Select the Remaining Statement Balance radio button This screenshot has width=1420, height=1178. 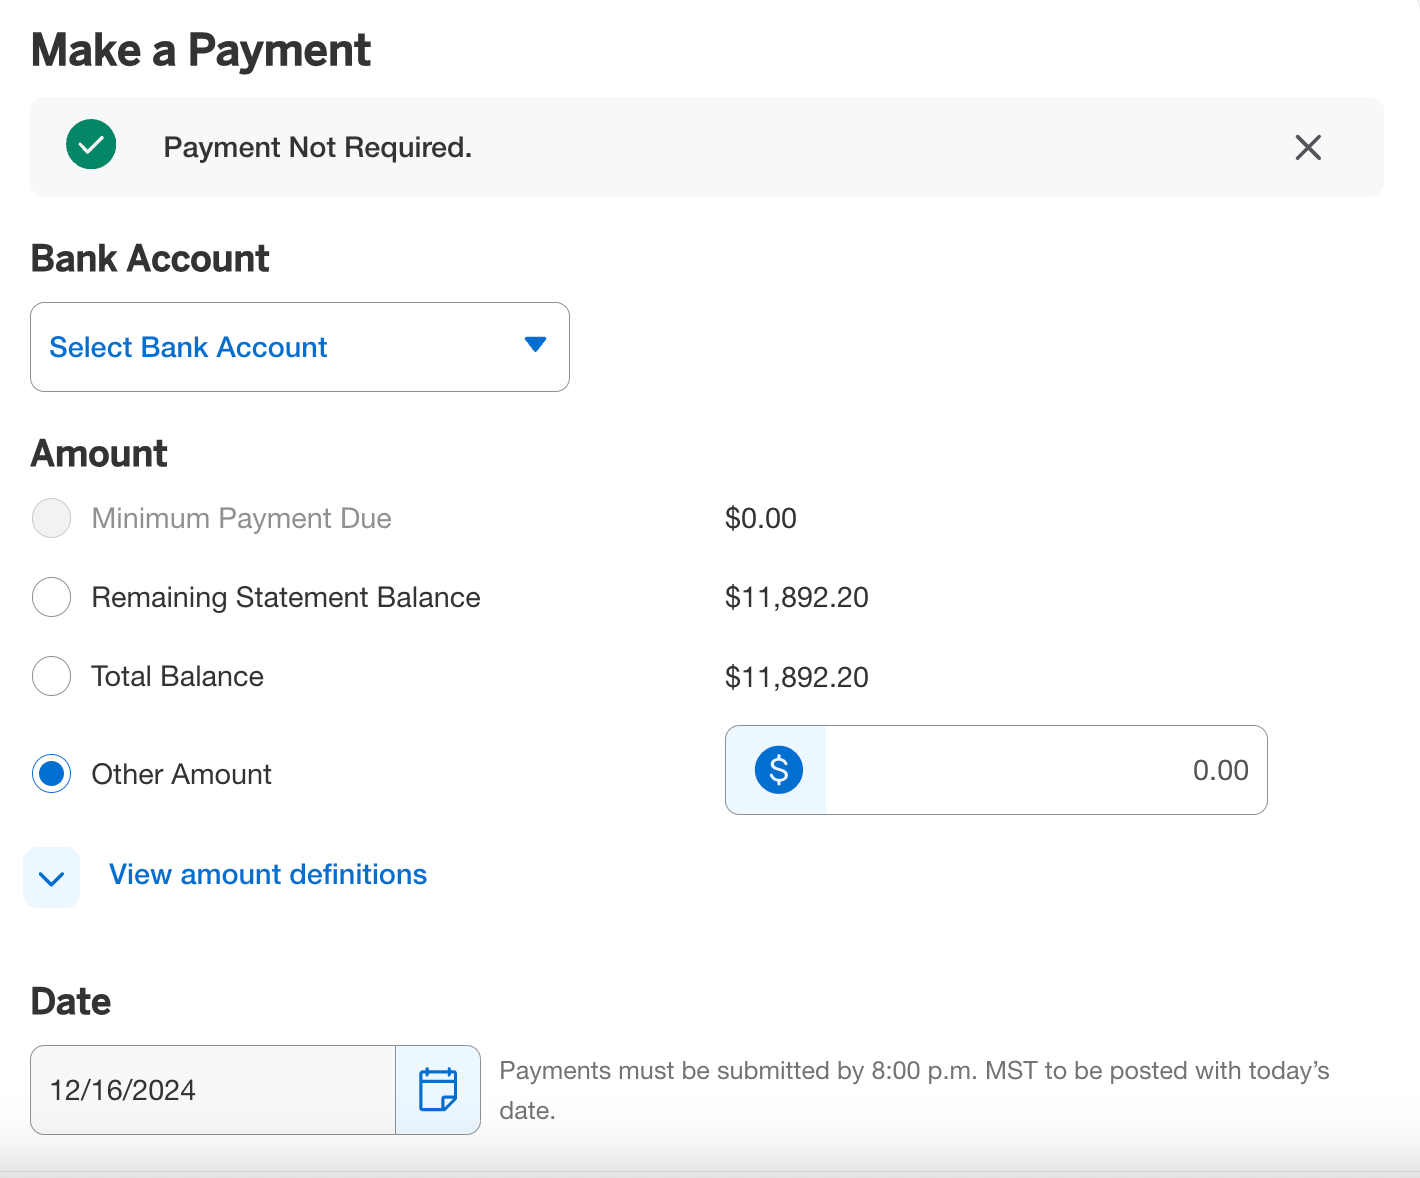click(x=51, y=597)
